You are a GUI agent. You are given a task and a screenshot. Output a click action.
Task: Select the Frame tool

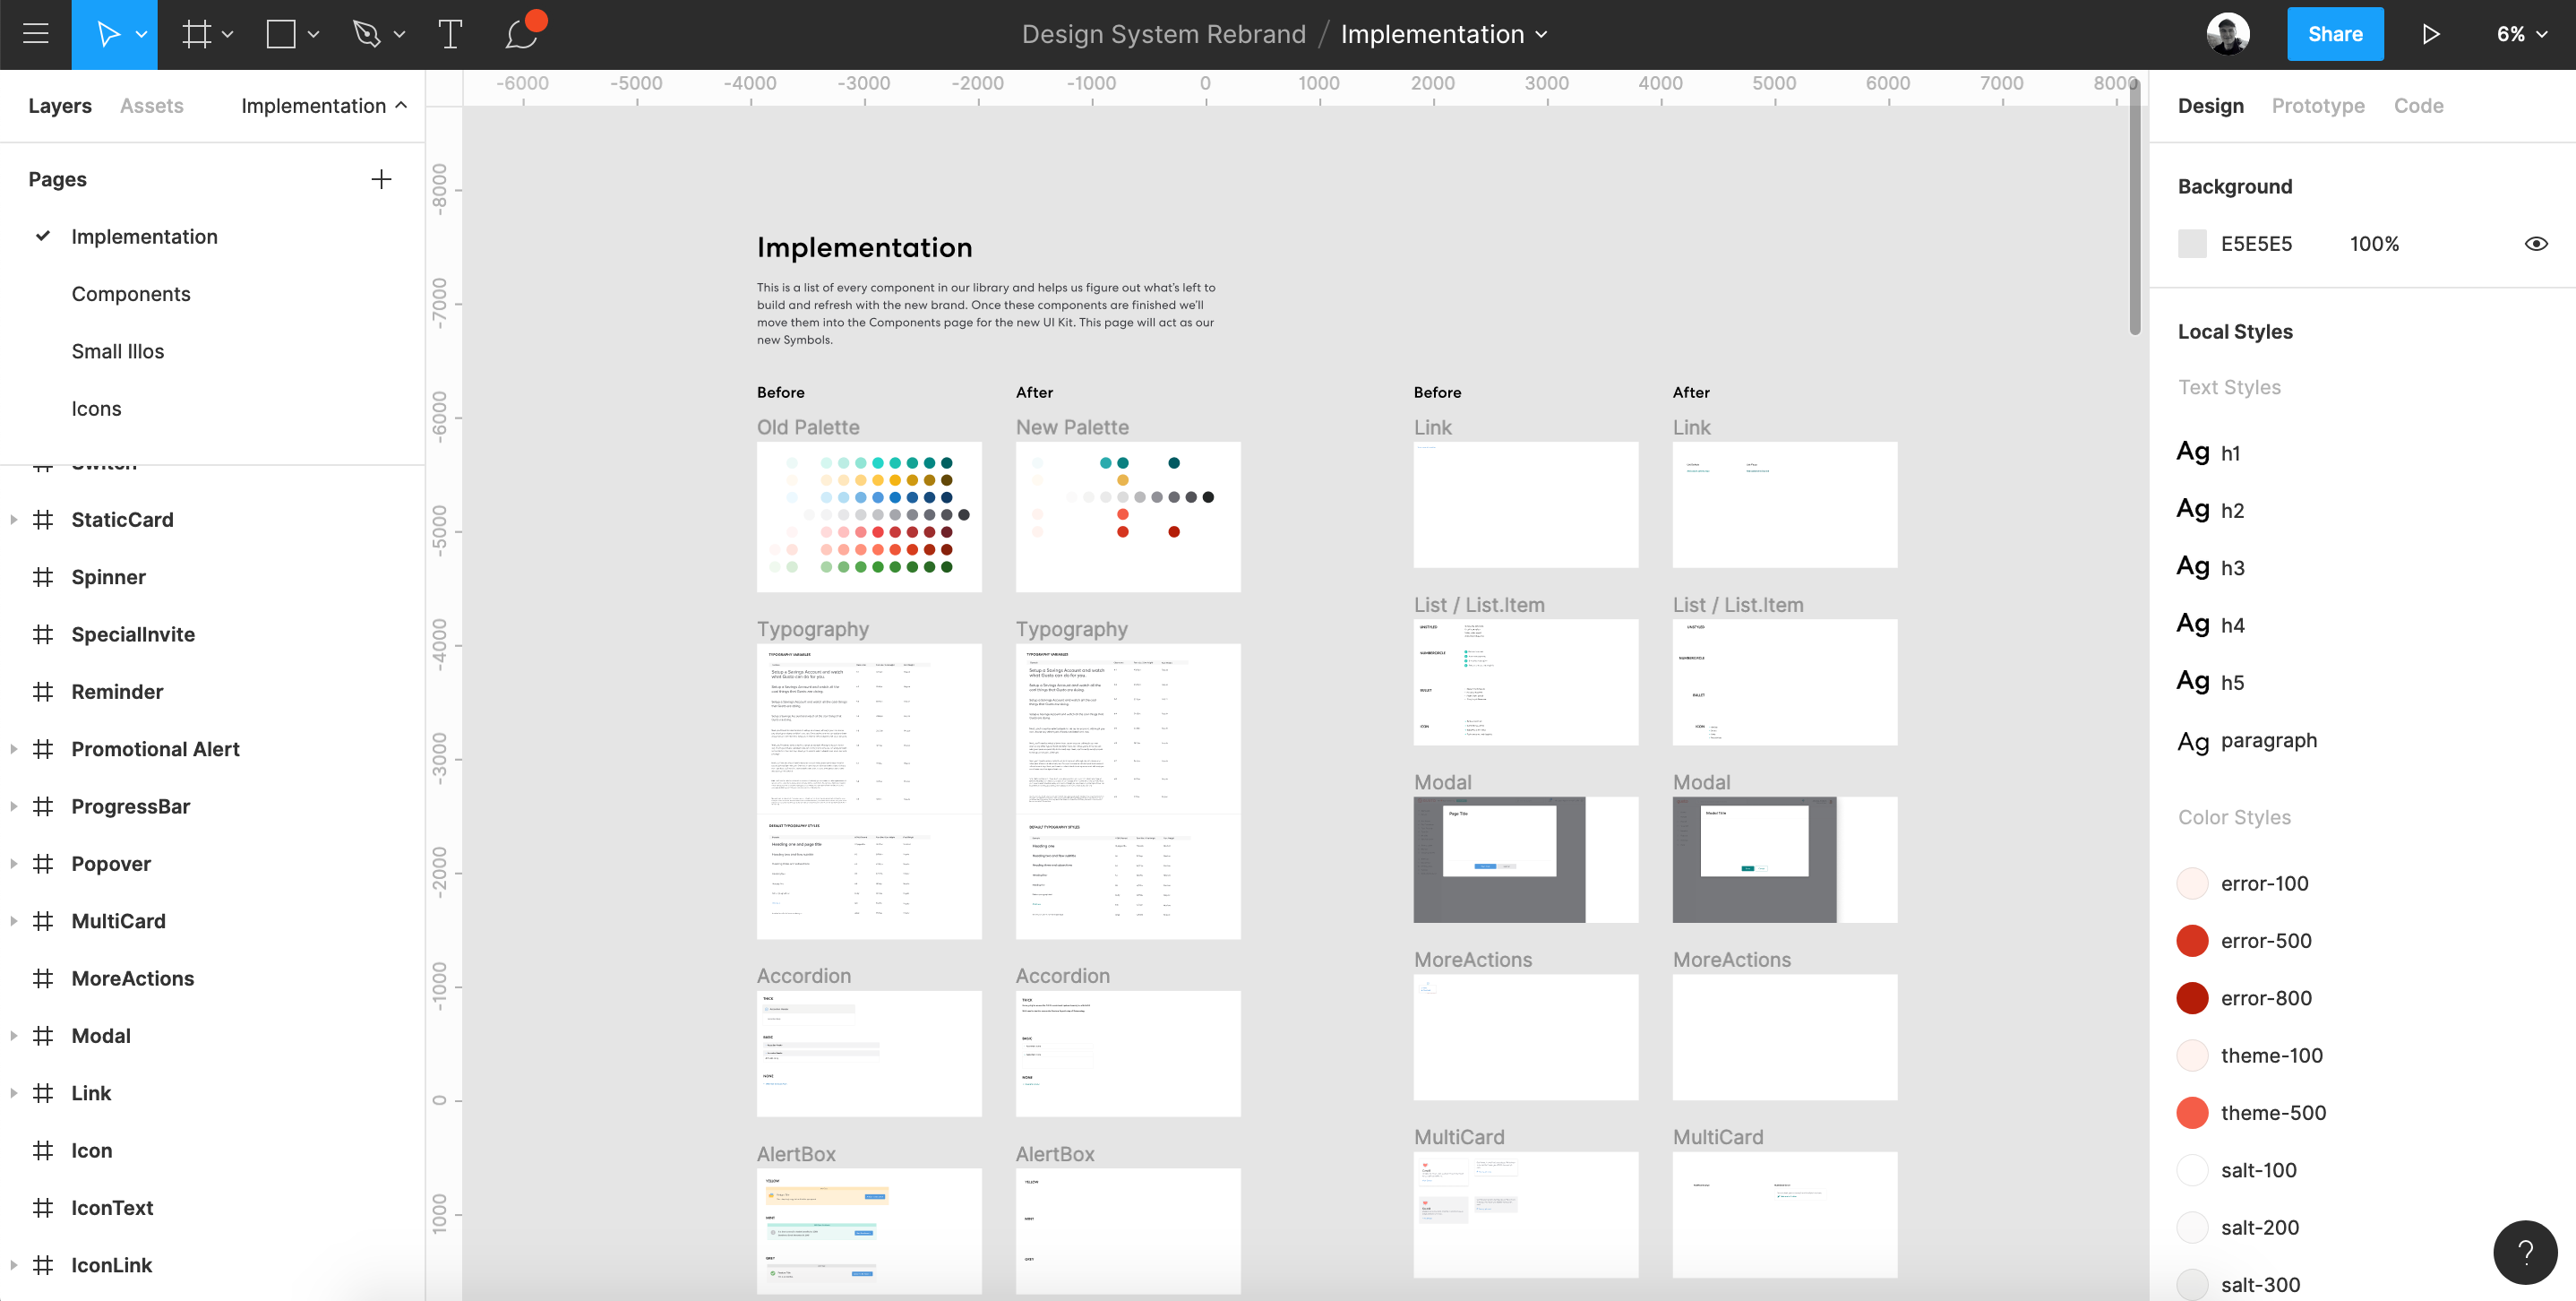coord(196,34)
